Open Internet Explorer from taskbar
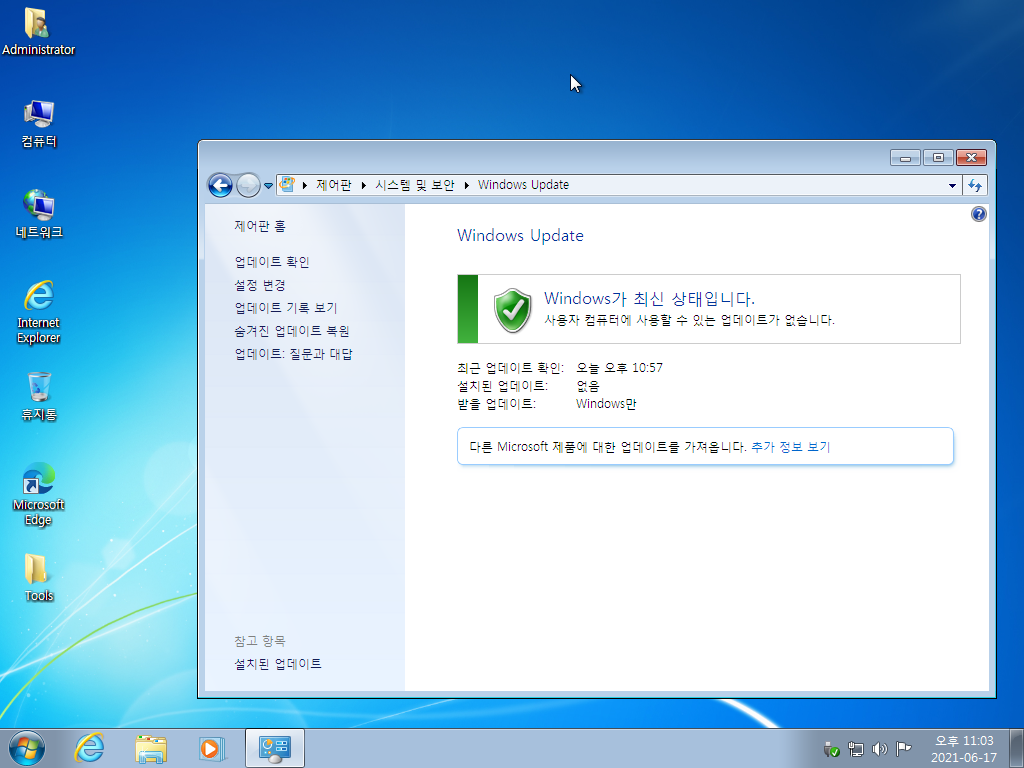Screen dimensions: 1024x768 pos(89,748)
